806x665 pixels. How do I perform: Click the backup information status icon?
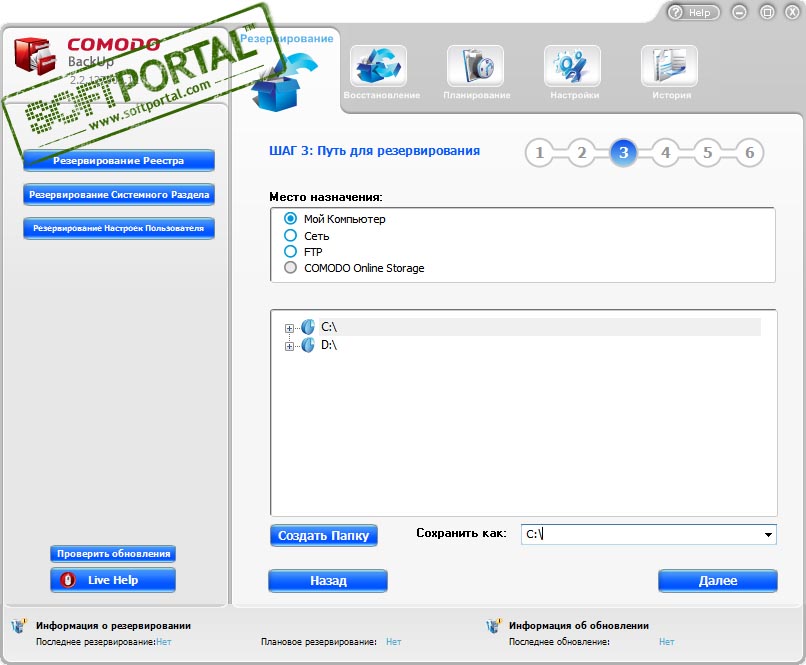tap(19, 625)
